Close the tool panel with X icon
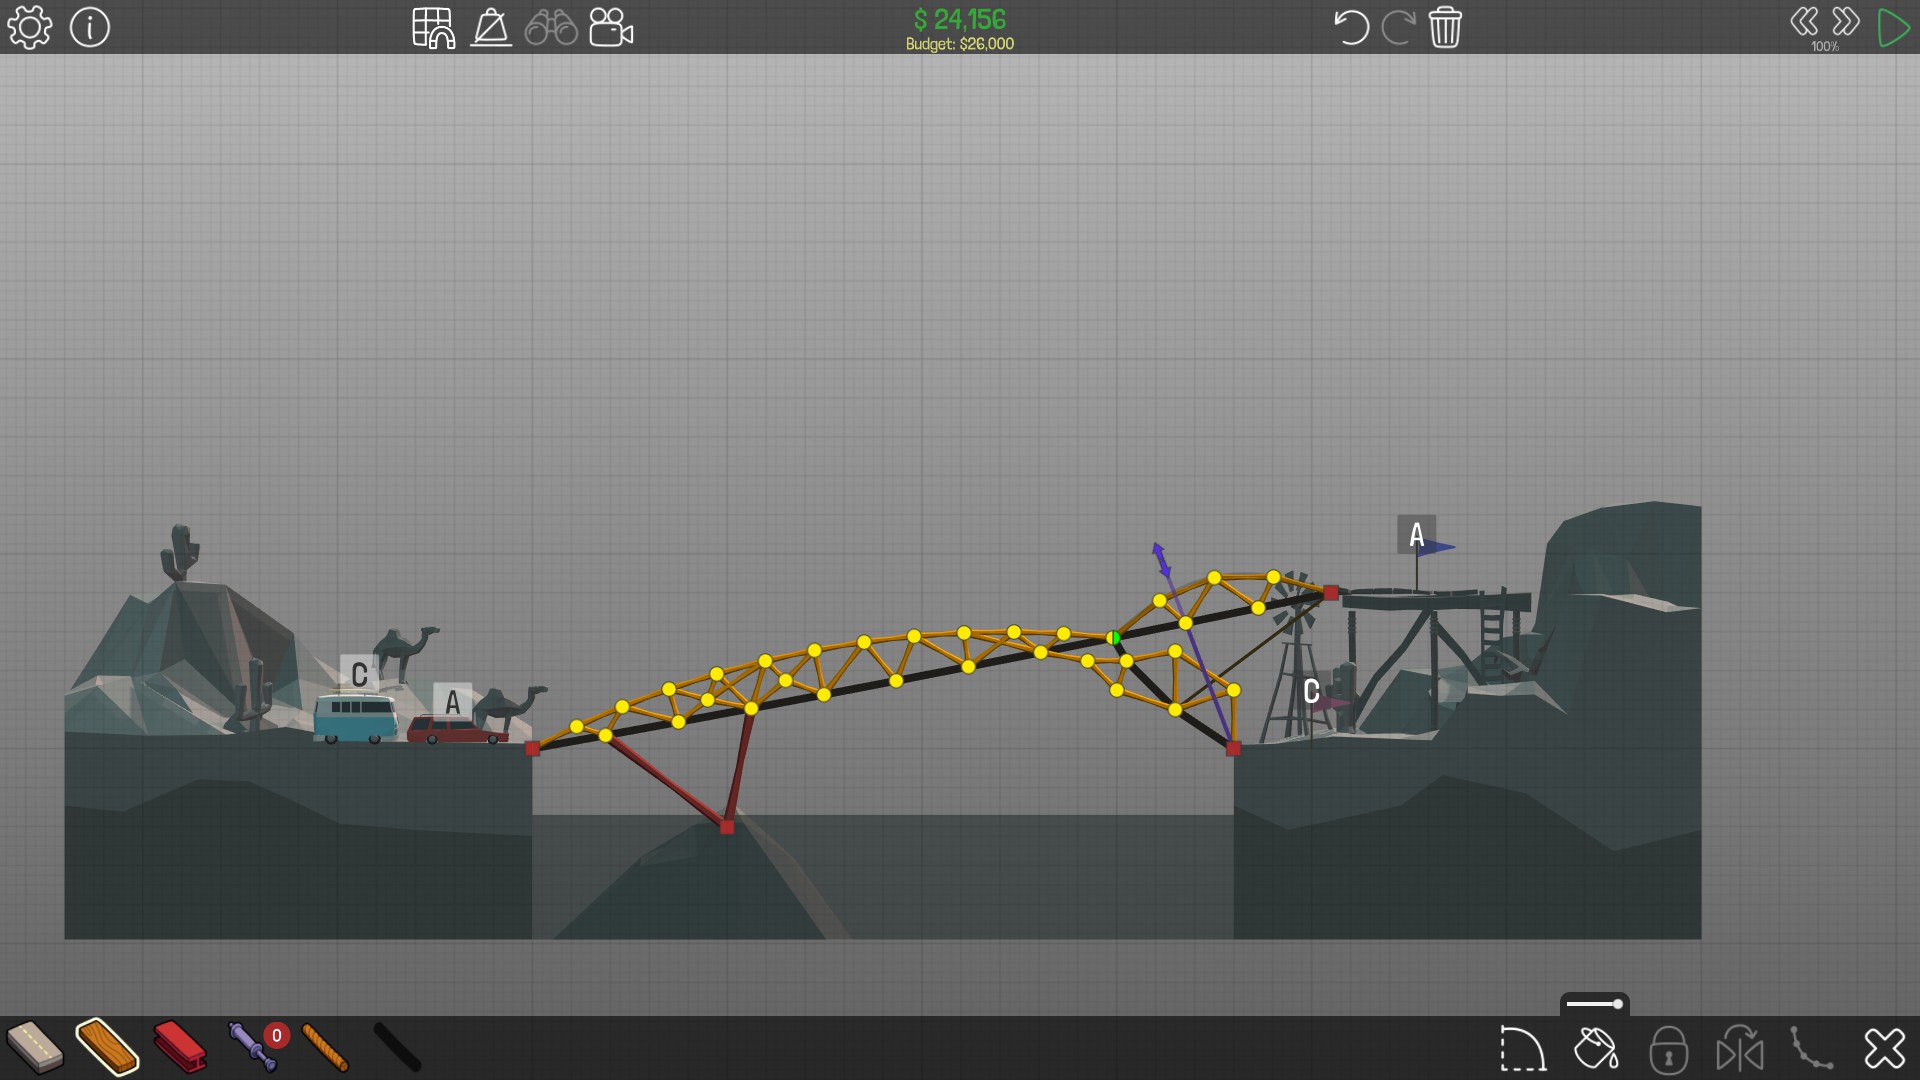Screen dimensions: 1920x1080 pos(1885,1049)
